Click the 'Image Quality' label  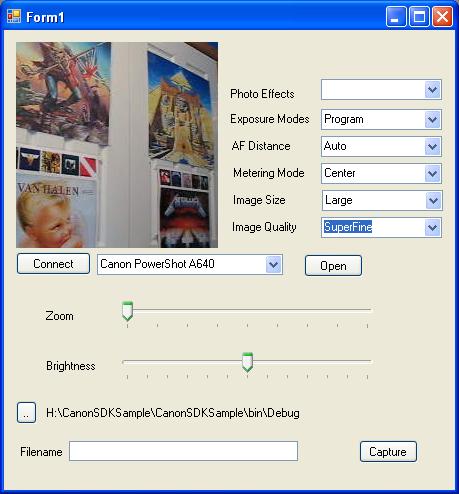click(264, 227)
